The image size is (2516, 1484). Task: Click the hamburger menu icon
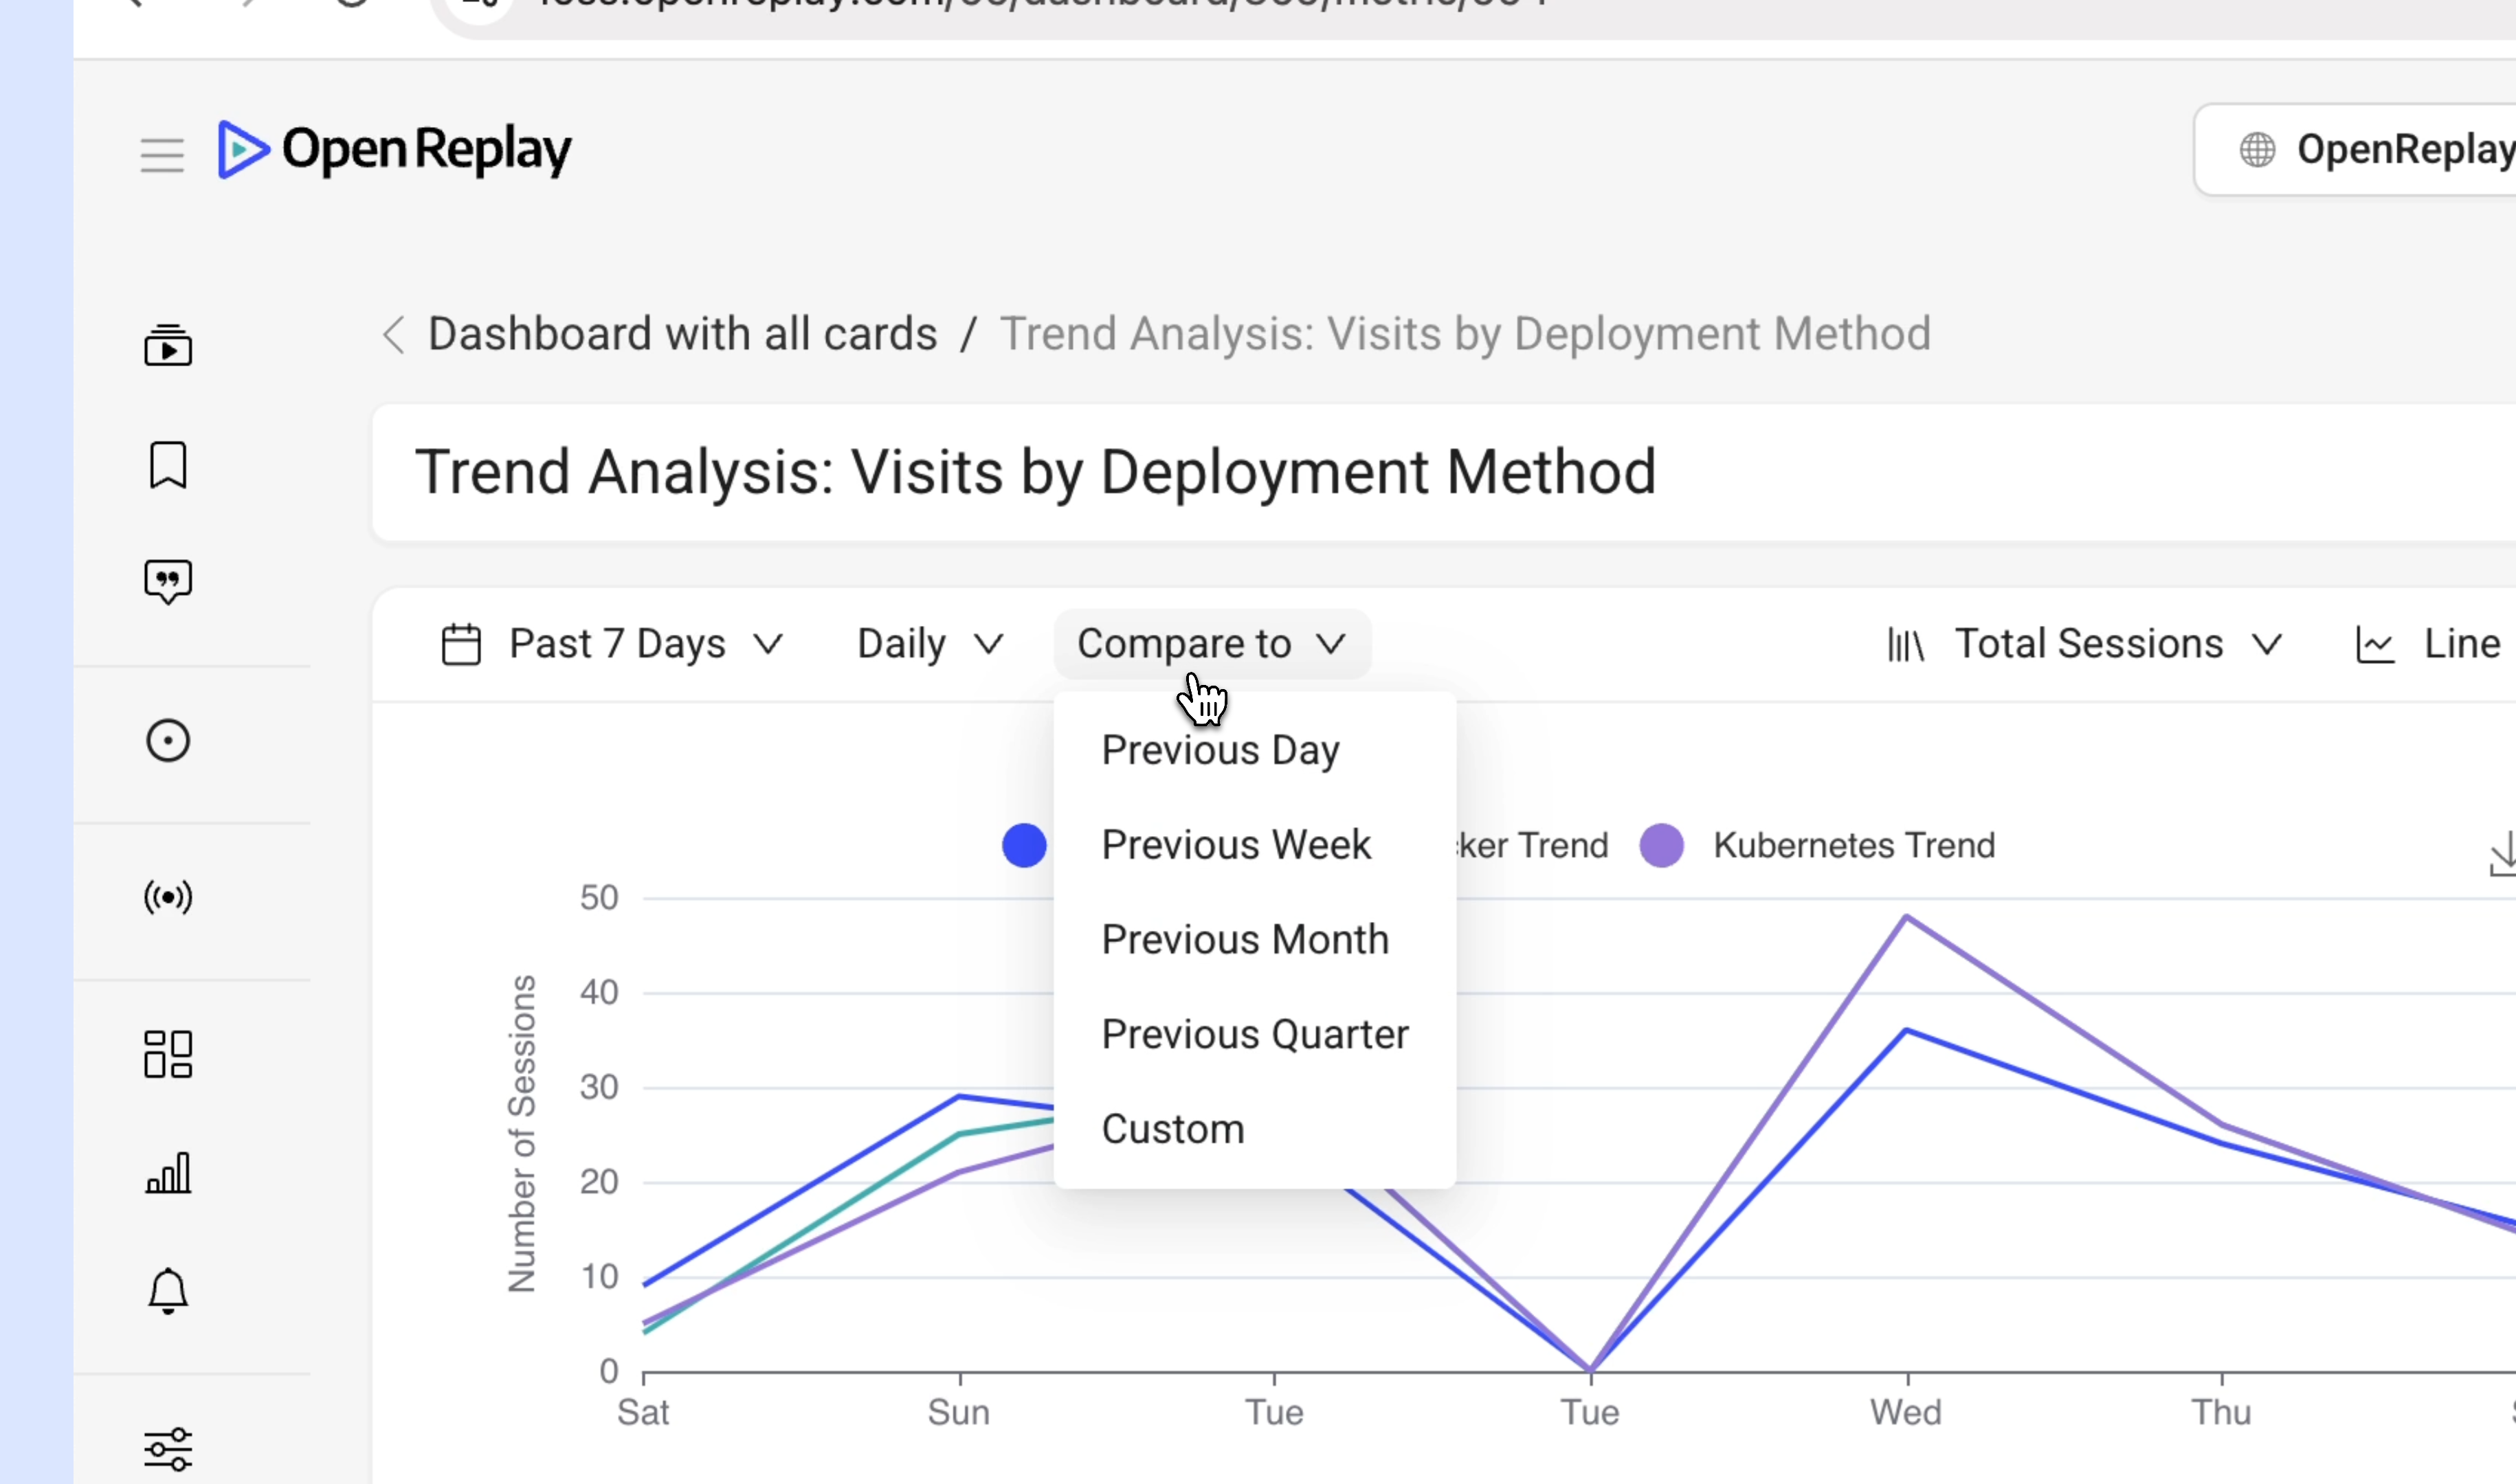tap(162, 155)
